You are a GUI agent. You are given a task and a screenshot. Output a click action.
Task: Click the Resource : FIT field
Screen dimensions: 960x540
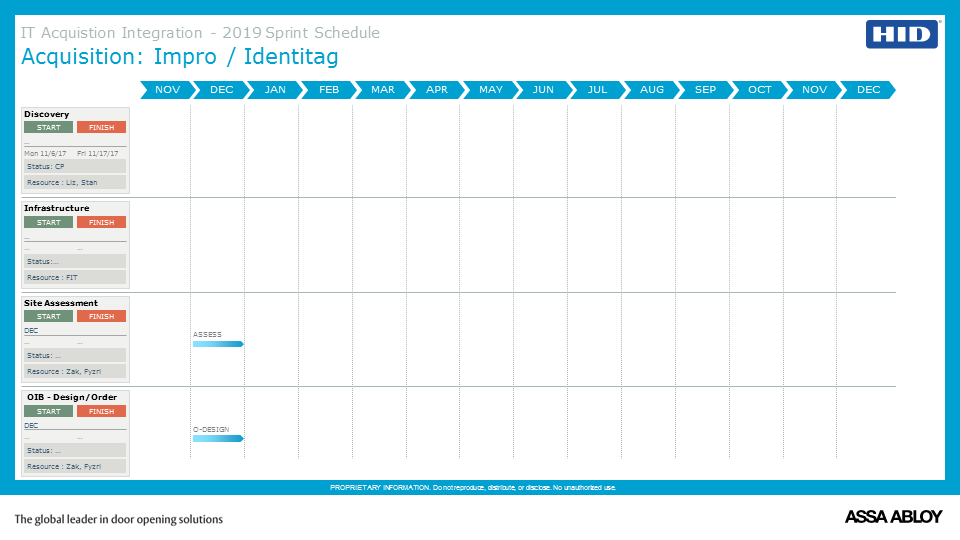click(x=75, y=277)
